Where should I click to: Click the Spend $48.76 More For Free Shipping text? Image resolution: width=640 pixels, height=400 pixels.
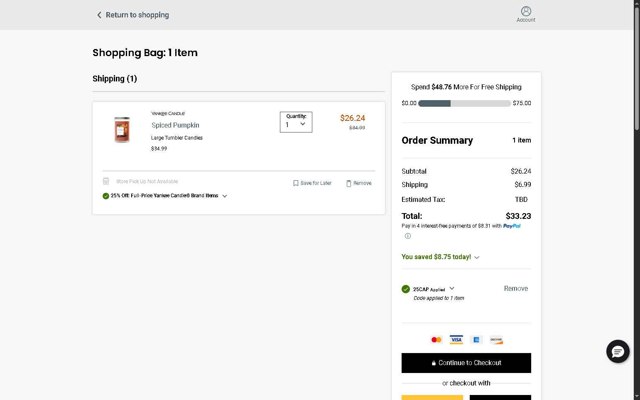pos(466,87)
